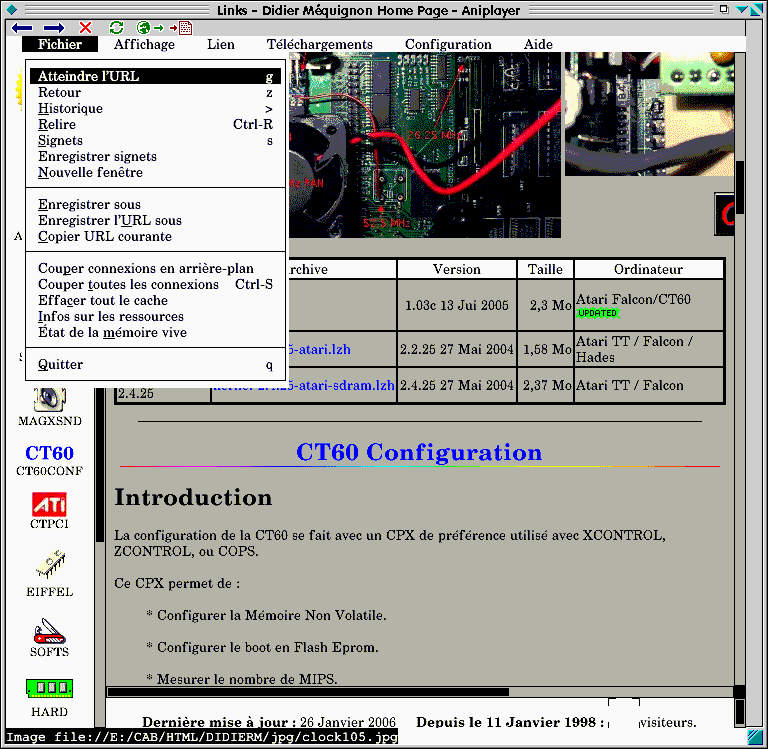This screenshot has width=768, height=749.
Task: Click the '2,37 Mo' size cell
Action: click(x=547, y=386)
